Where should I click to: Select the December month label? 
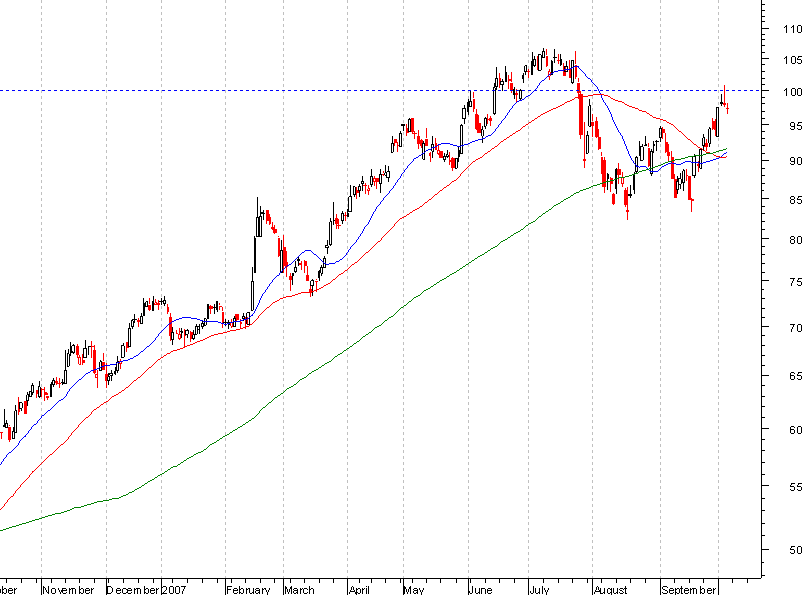133,589
